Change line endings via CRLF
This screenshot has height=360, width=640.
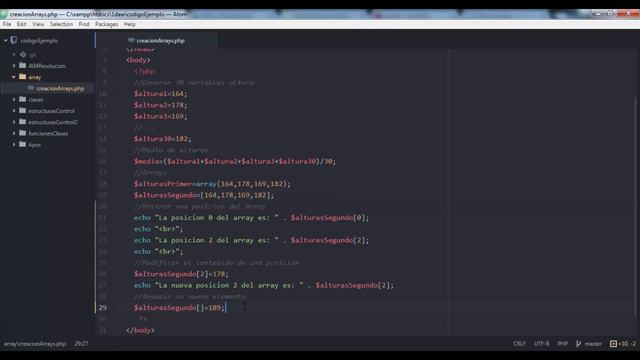click(519, 344)
